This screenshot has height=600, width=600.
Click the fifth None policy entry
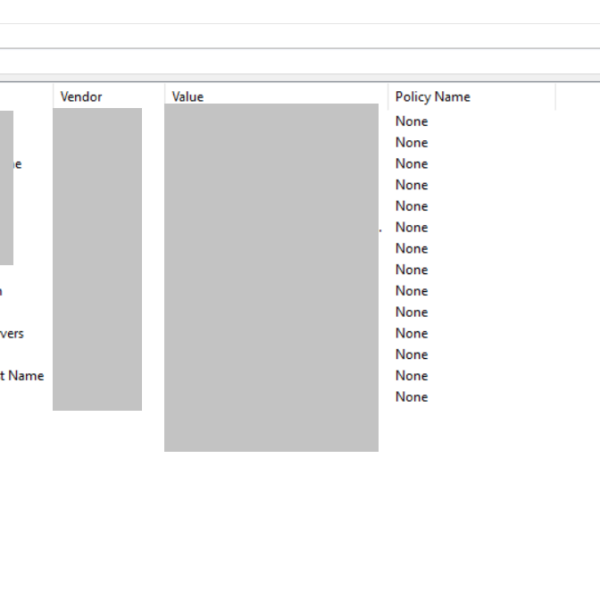pos(411,206)
